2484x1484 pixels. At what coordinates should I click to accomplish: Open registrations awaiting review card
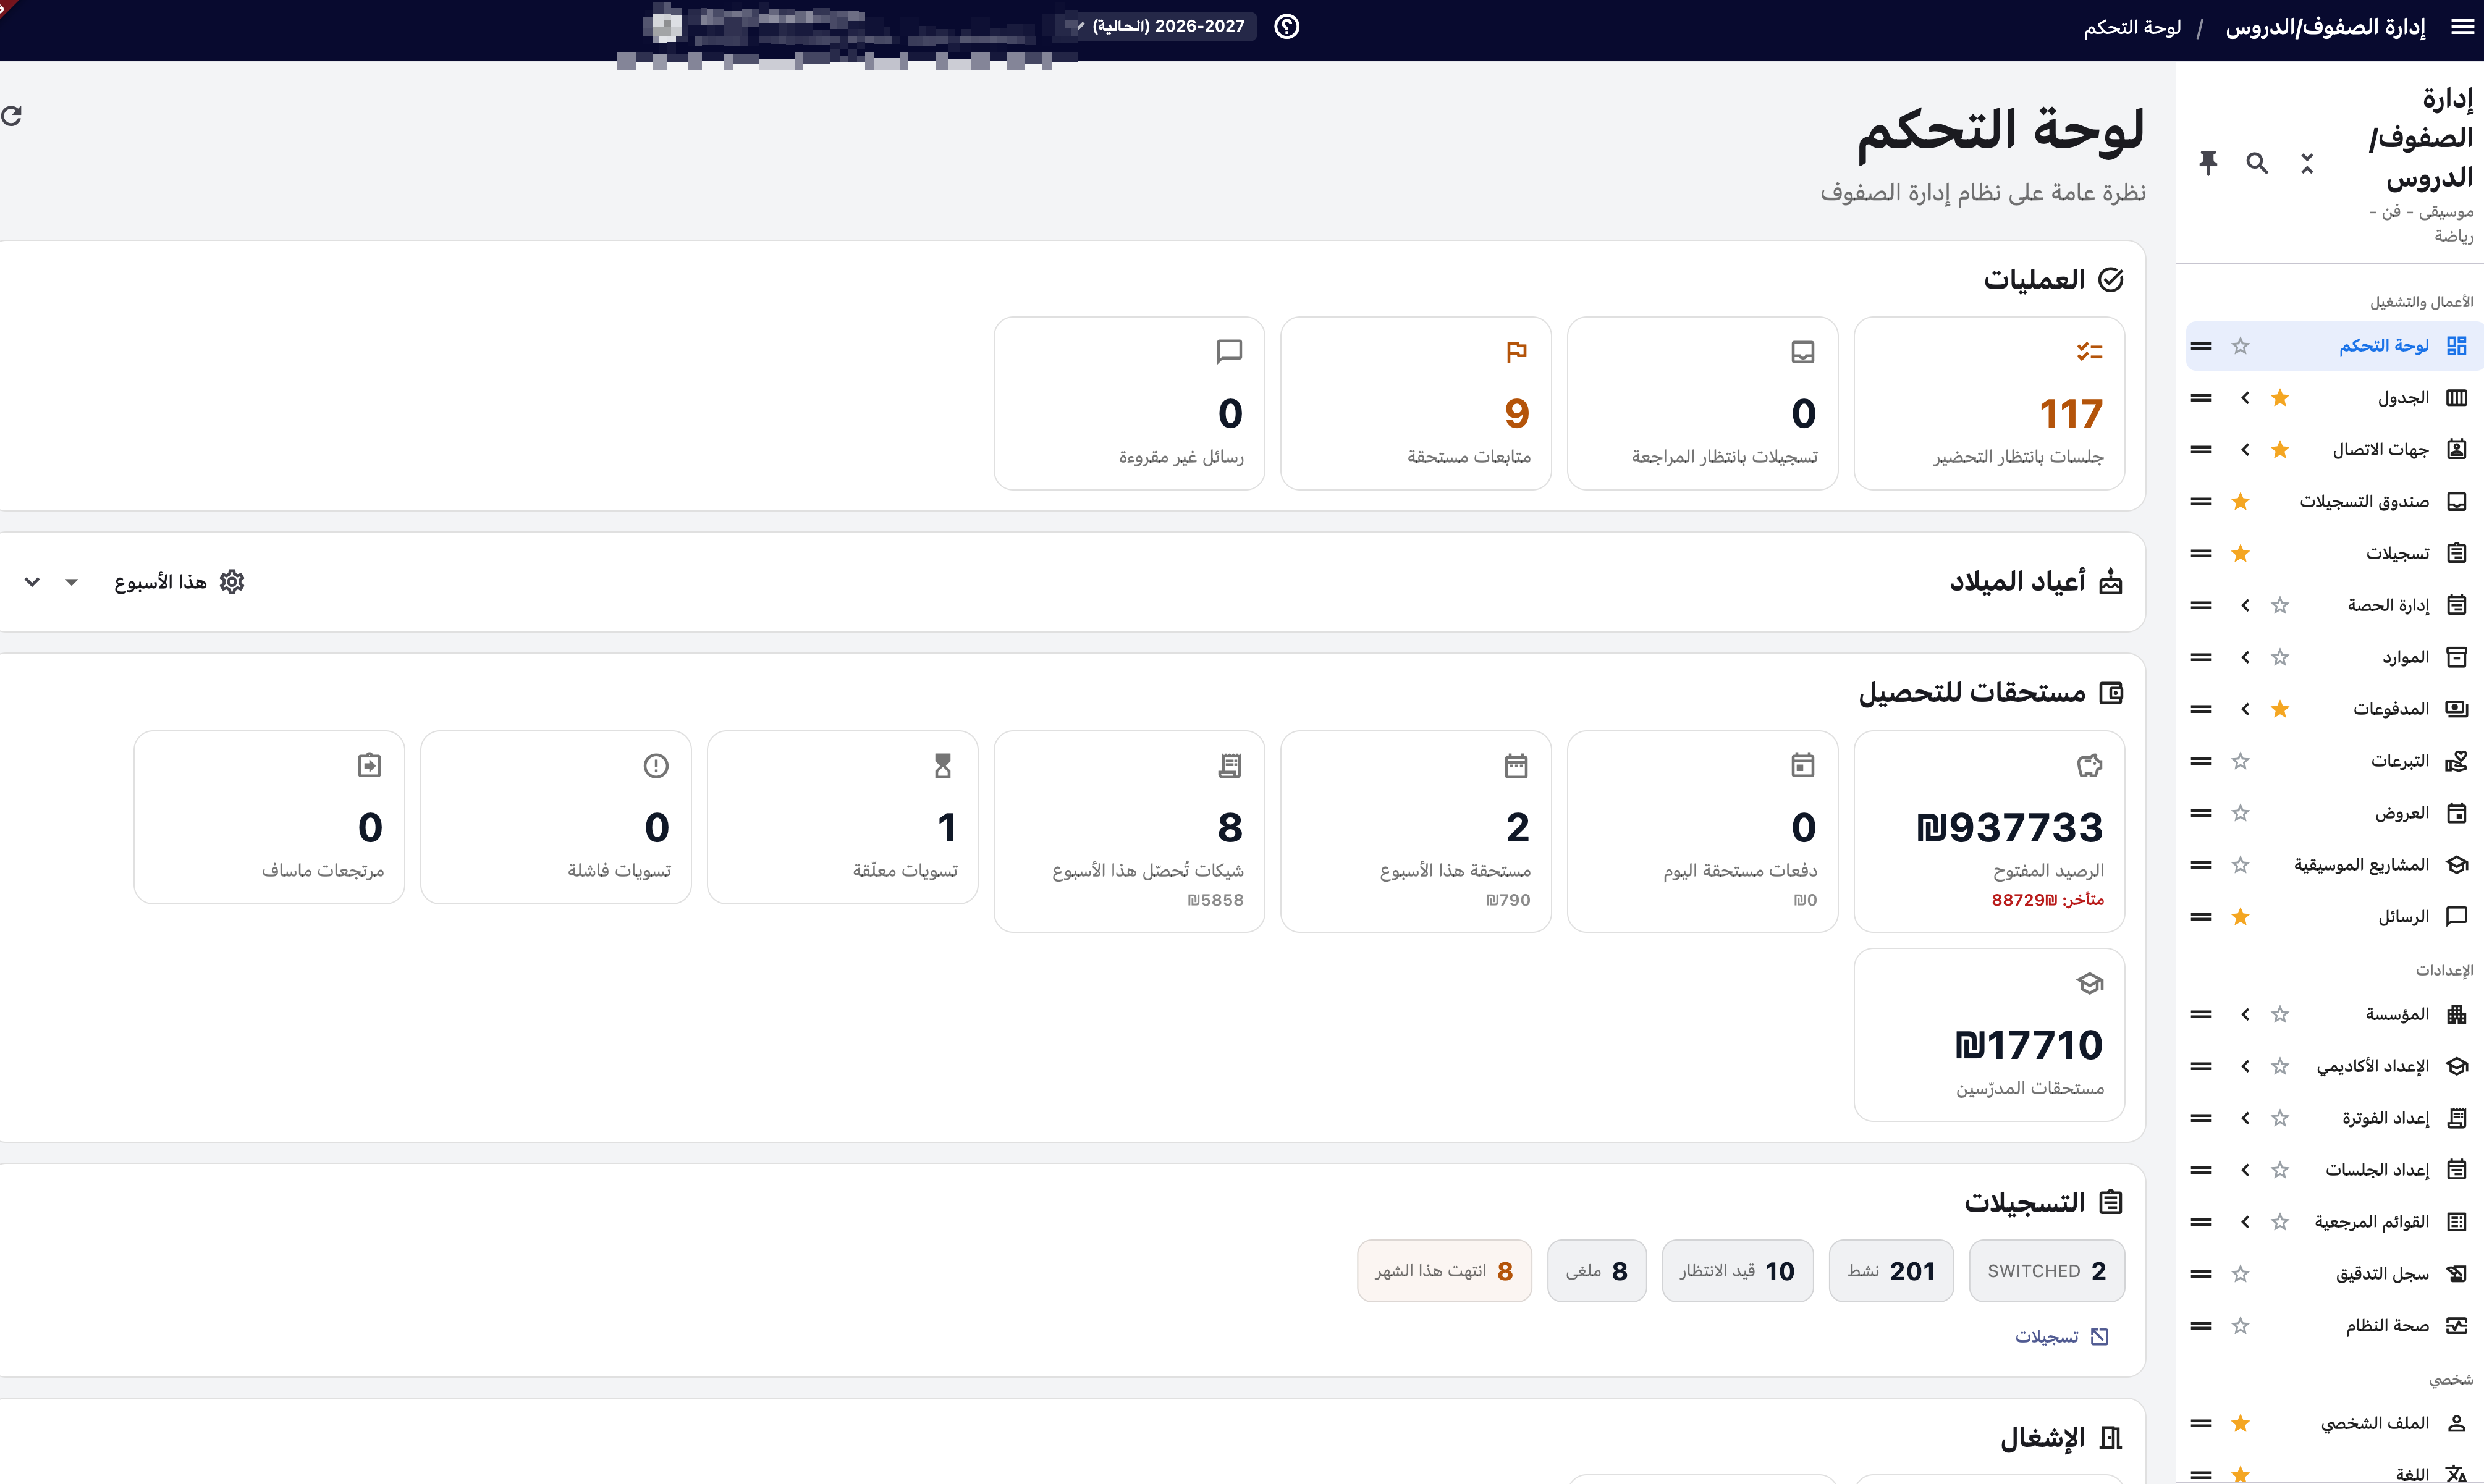[x=1702, y=404]
